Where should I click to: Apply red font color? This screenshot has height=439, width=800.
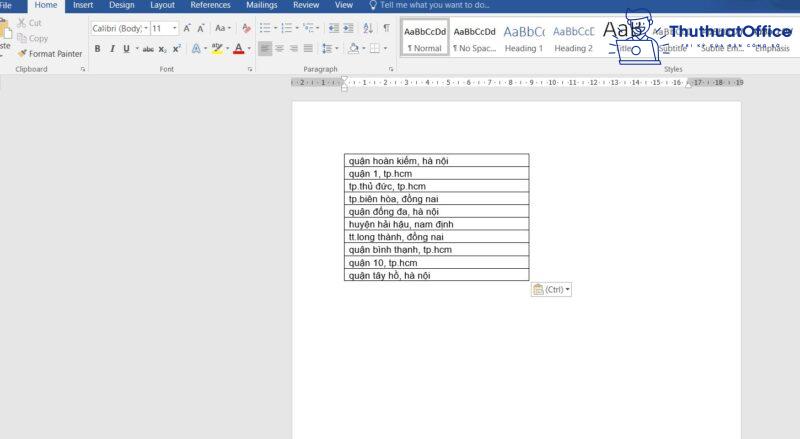click(238, 49)
